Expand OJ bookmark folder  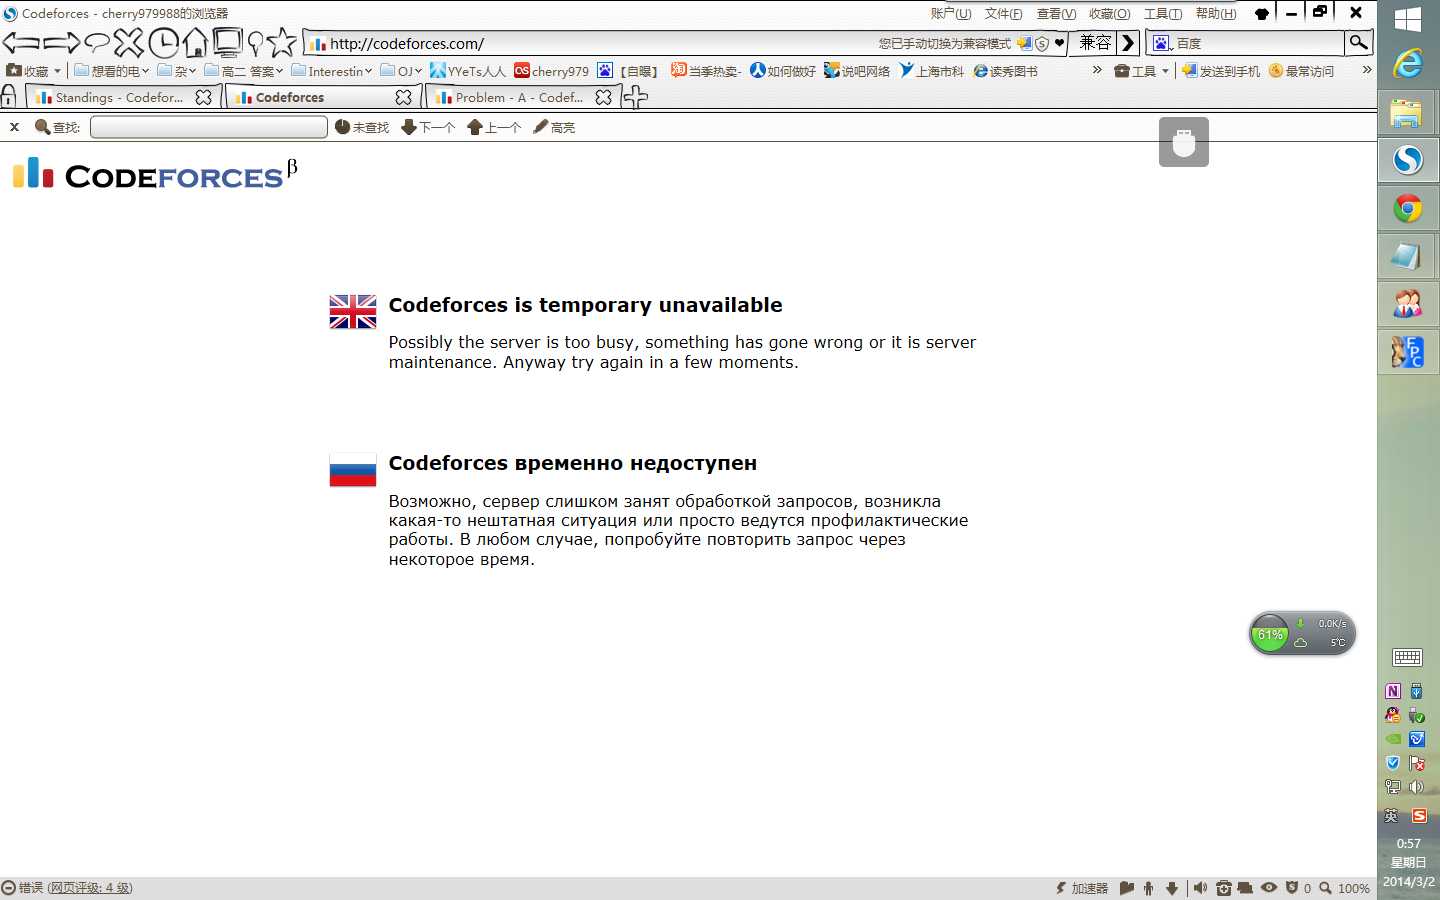coord(400,71)
